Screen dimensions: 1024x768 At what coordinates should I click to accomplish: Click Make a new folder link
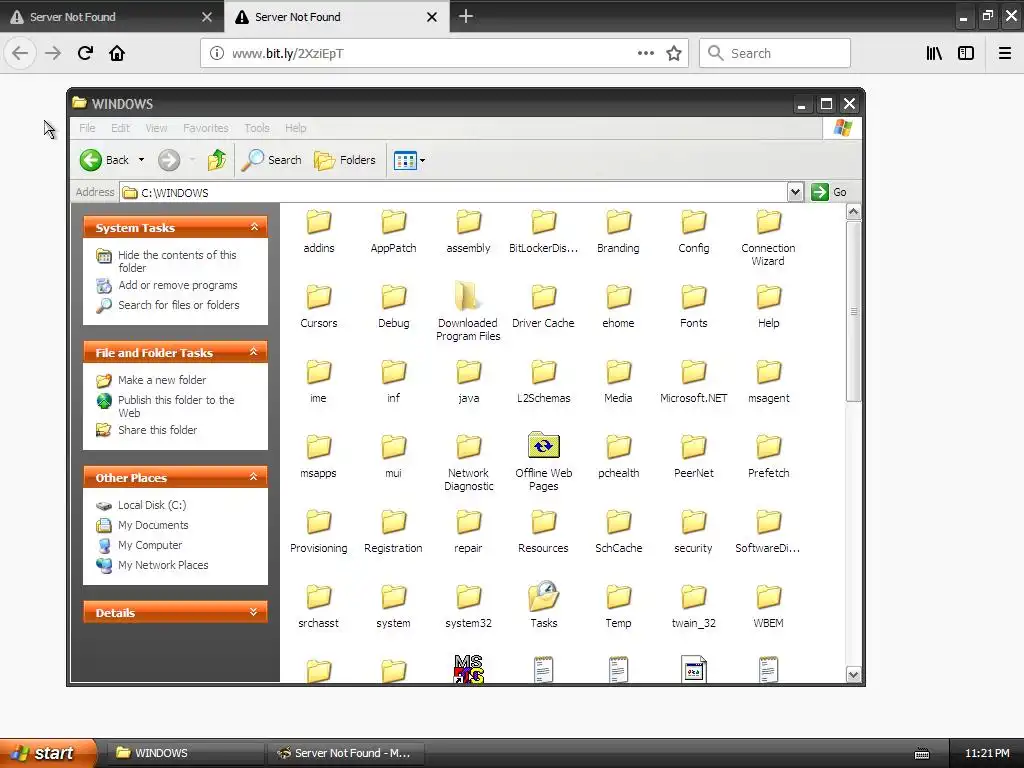(162, 379)
